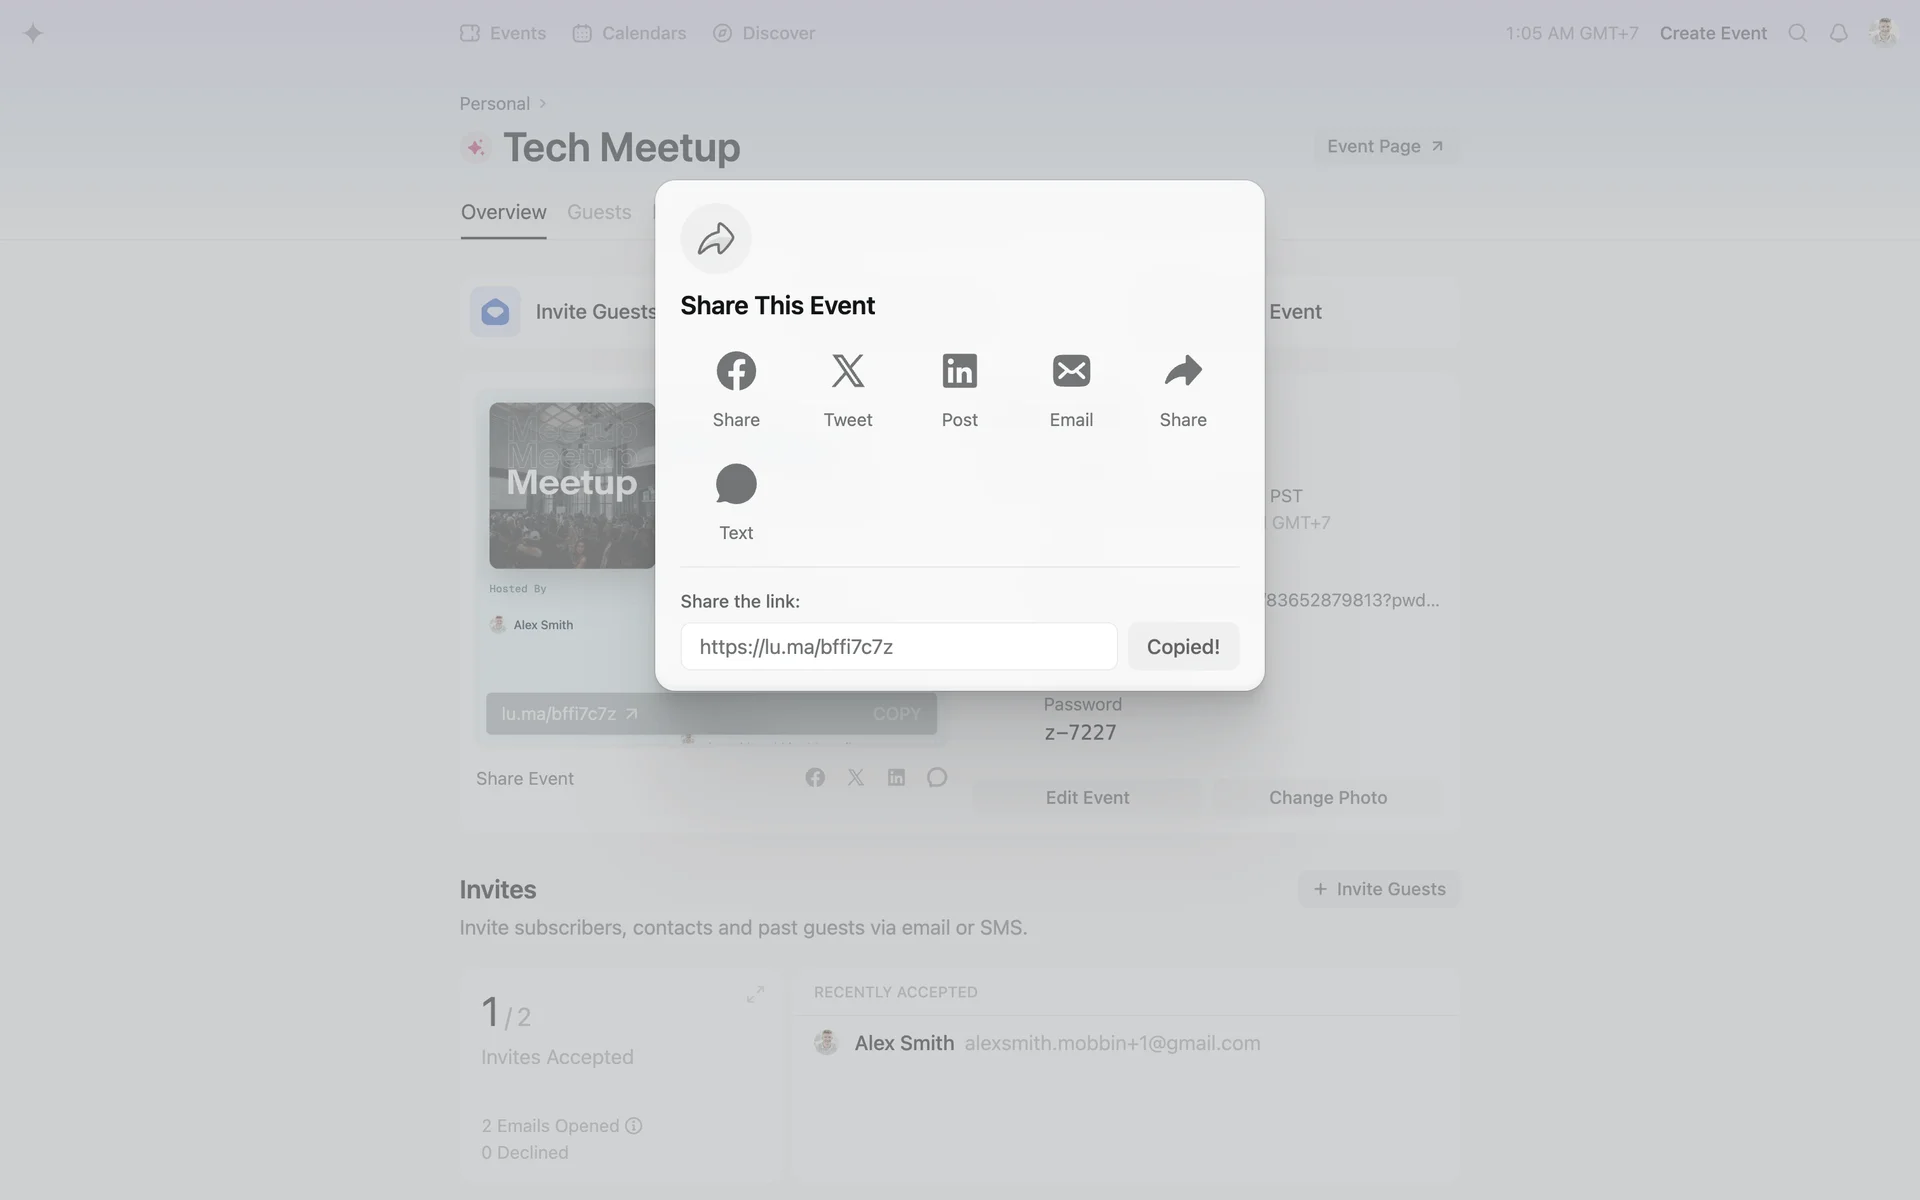Expand the Invites Accepted stats panel

(755, 994)
